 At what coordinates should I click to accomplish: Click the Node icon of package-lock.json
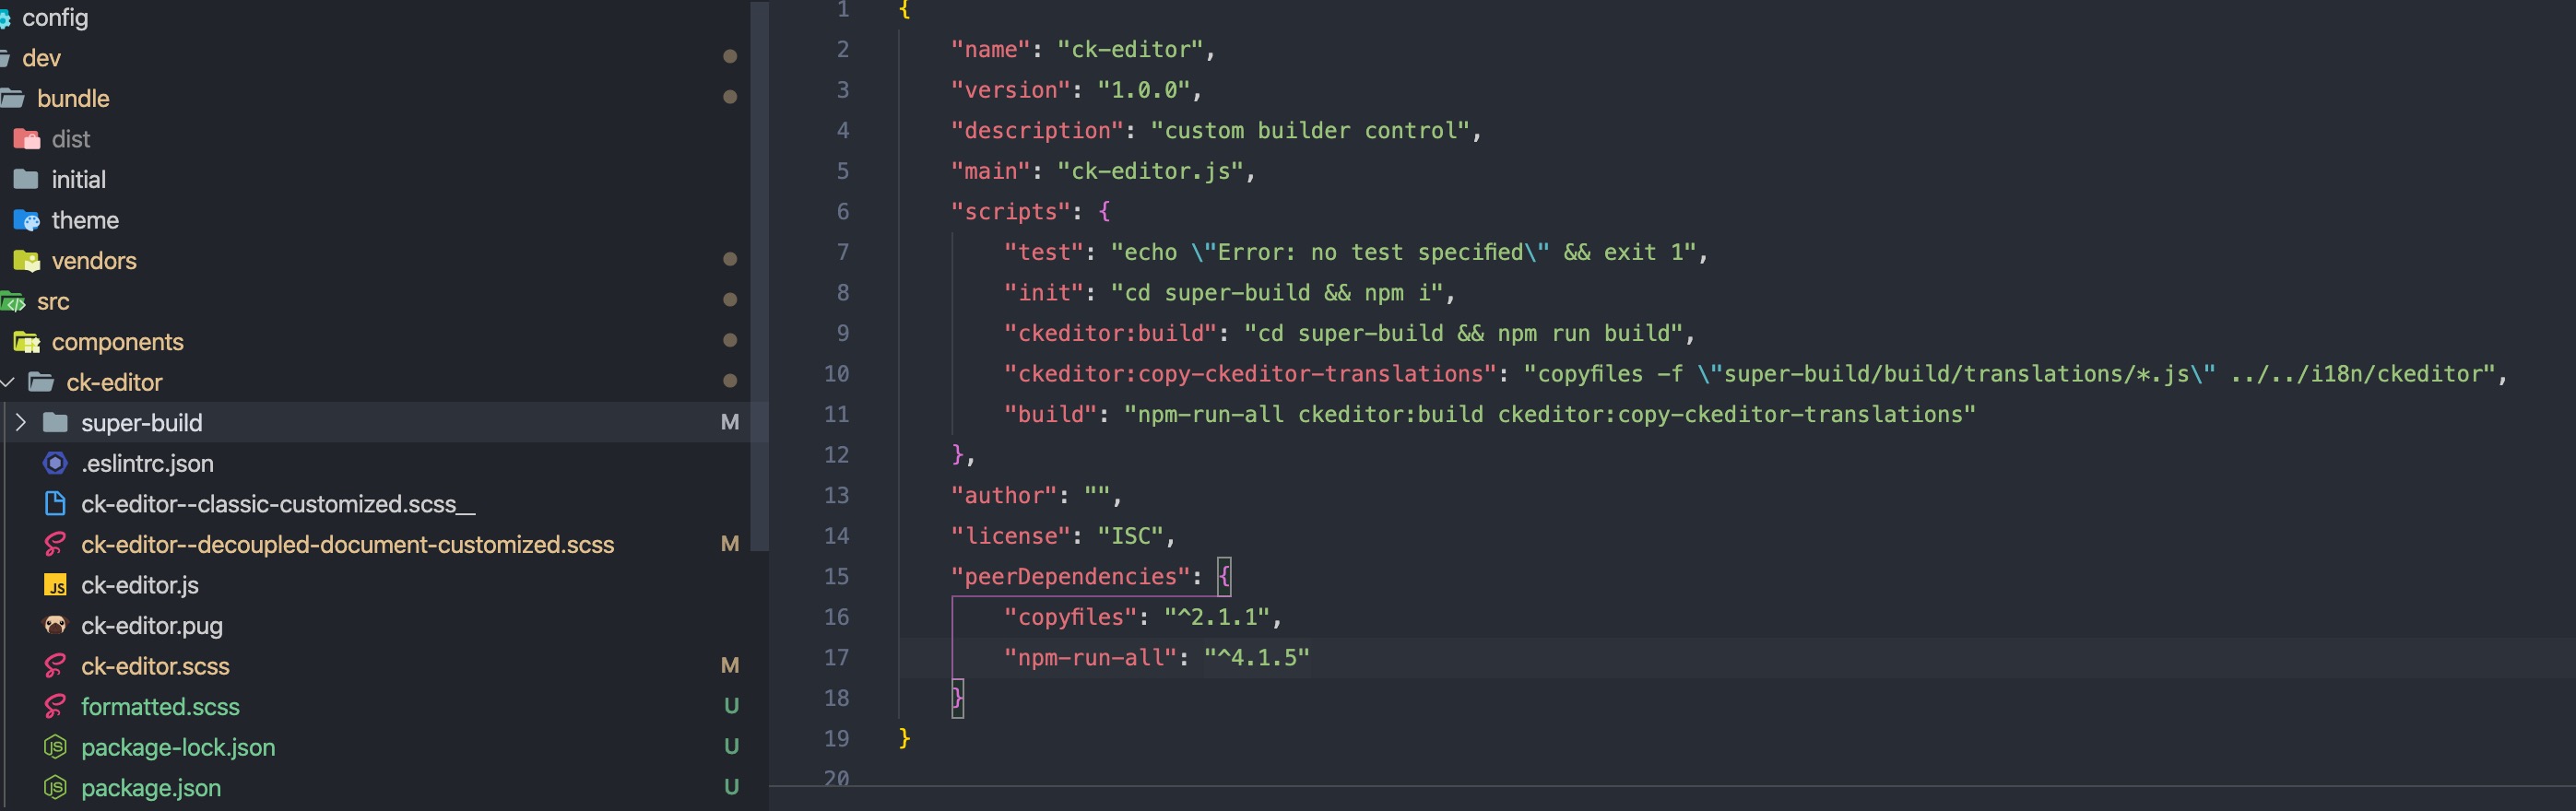pyautogui.click(x=56, y=747)
